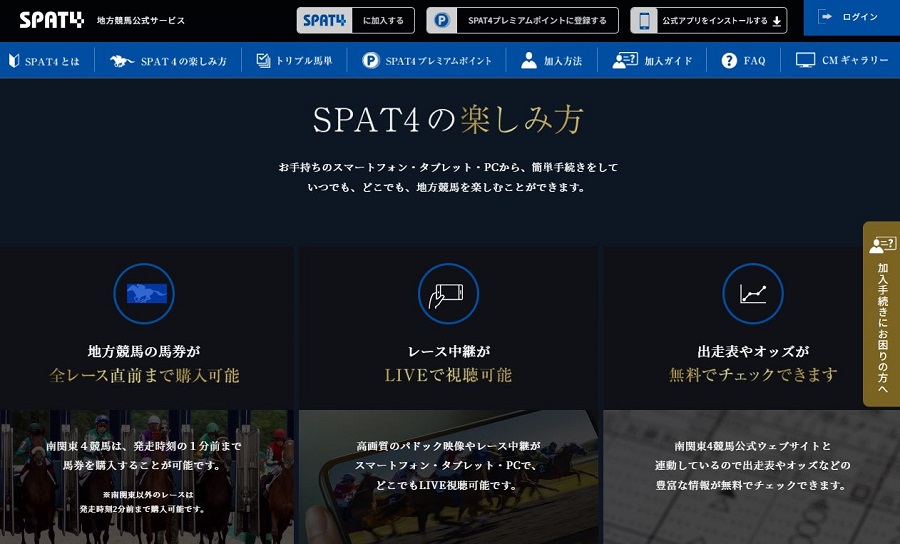Click the person-question icon beside 加入ガイド
This screenshot has height=544, width=900.
[x=625, y=60]
